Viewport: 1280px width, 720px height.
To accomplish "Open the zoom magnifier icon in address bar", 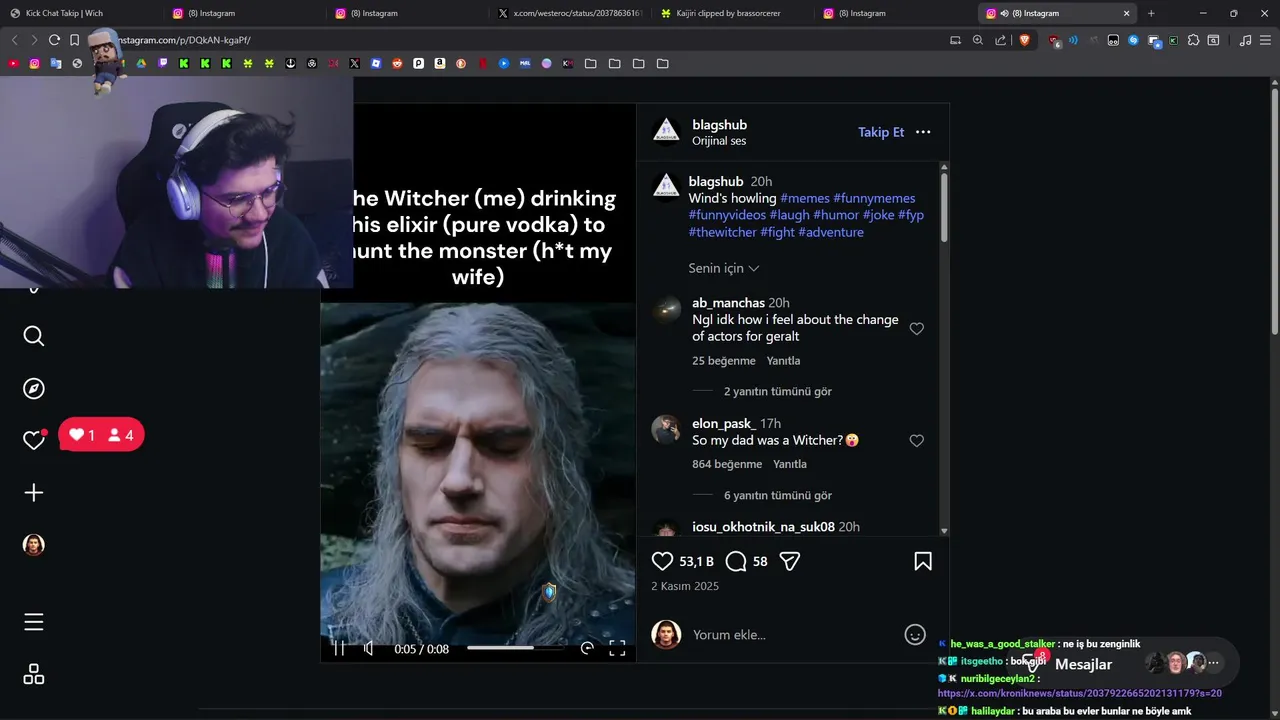I will point(978,40).
